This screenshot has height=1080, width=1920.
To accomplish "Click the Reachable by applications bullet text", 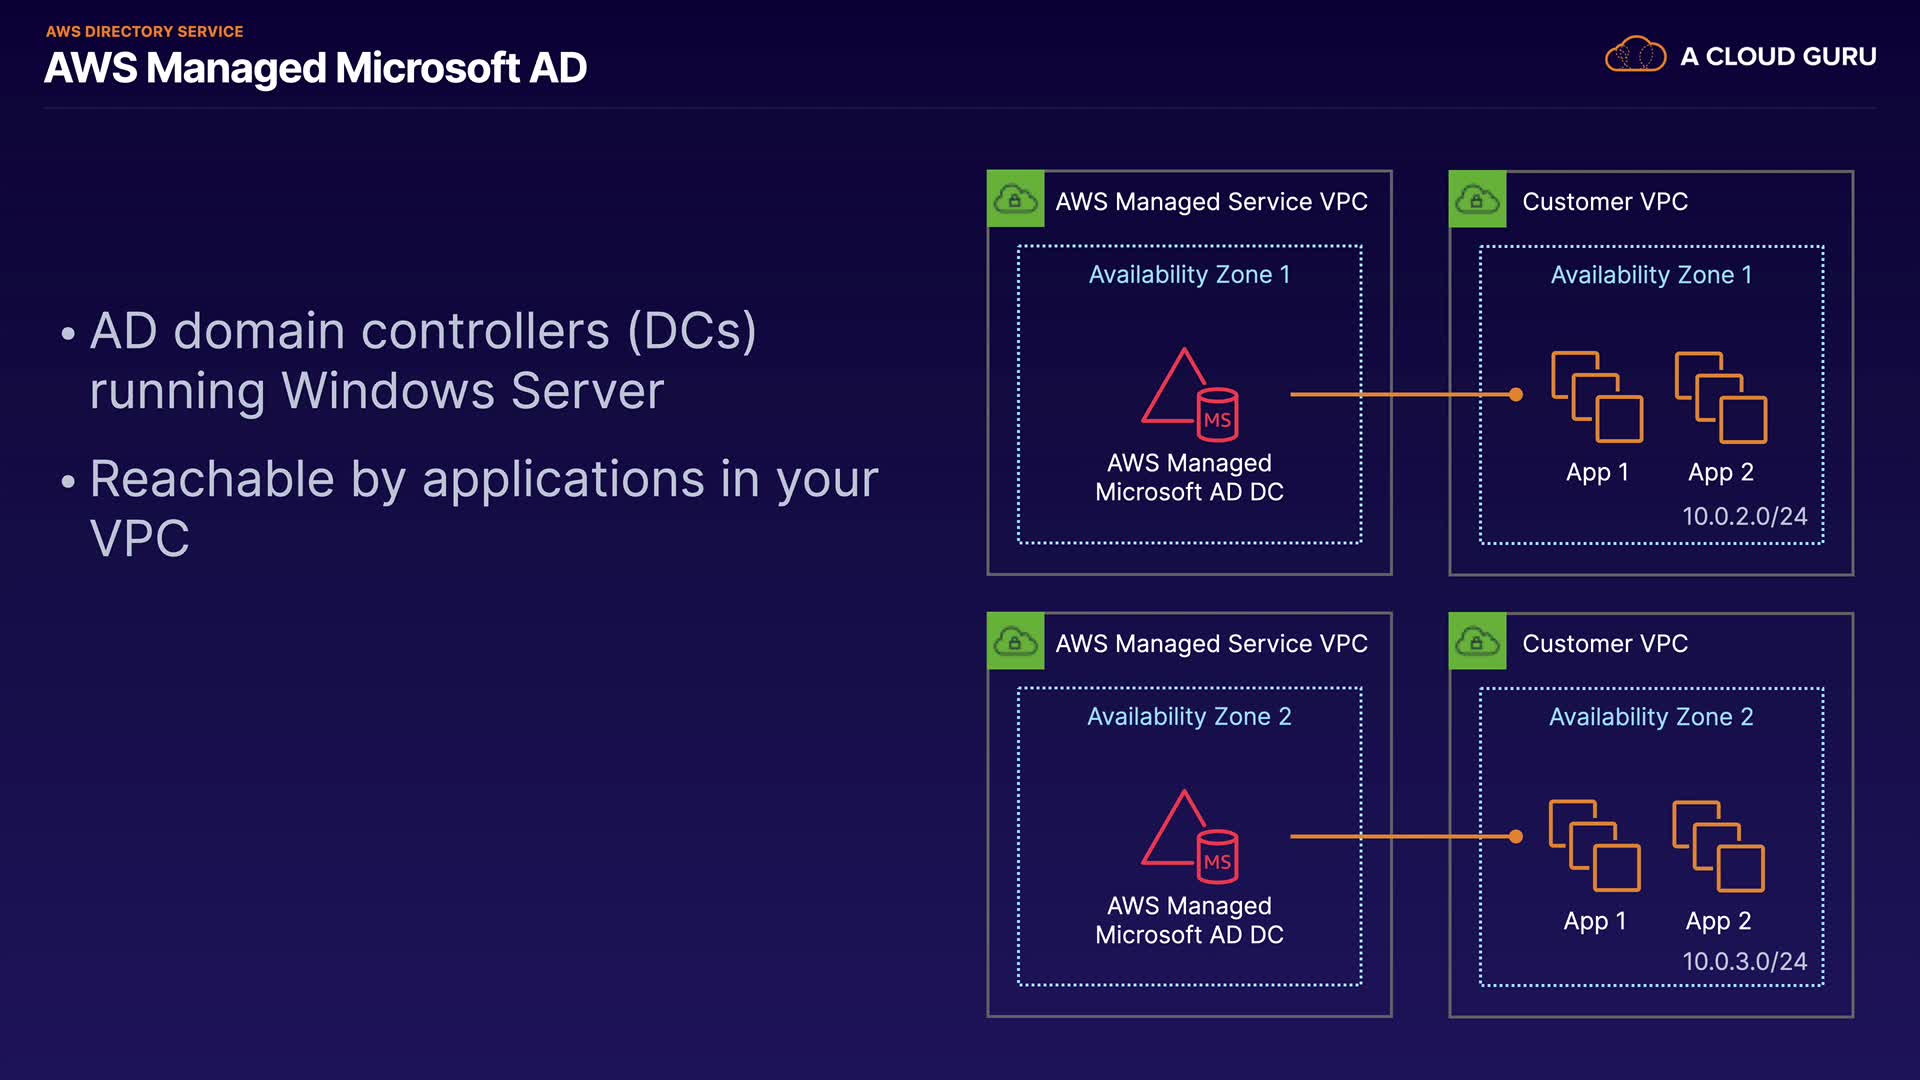I will pos(483,508).
